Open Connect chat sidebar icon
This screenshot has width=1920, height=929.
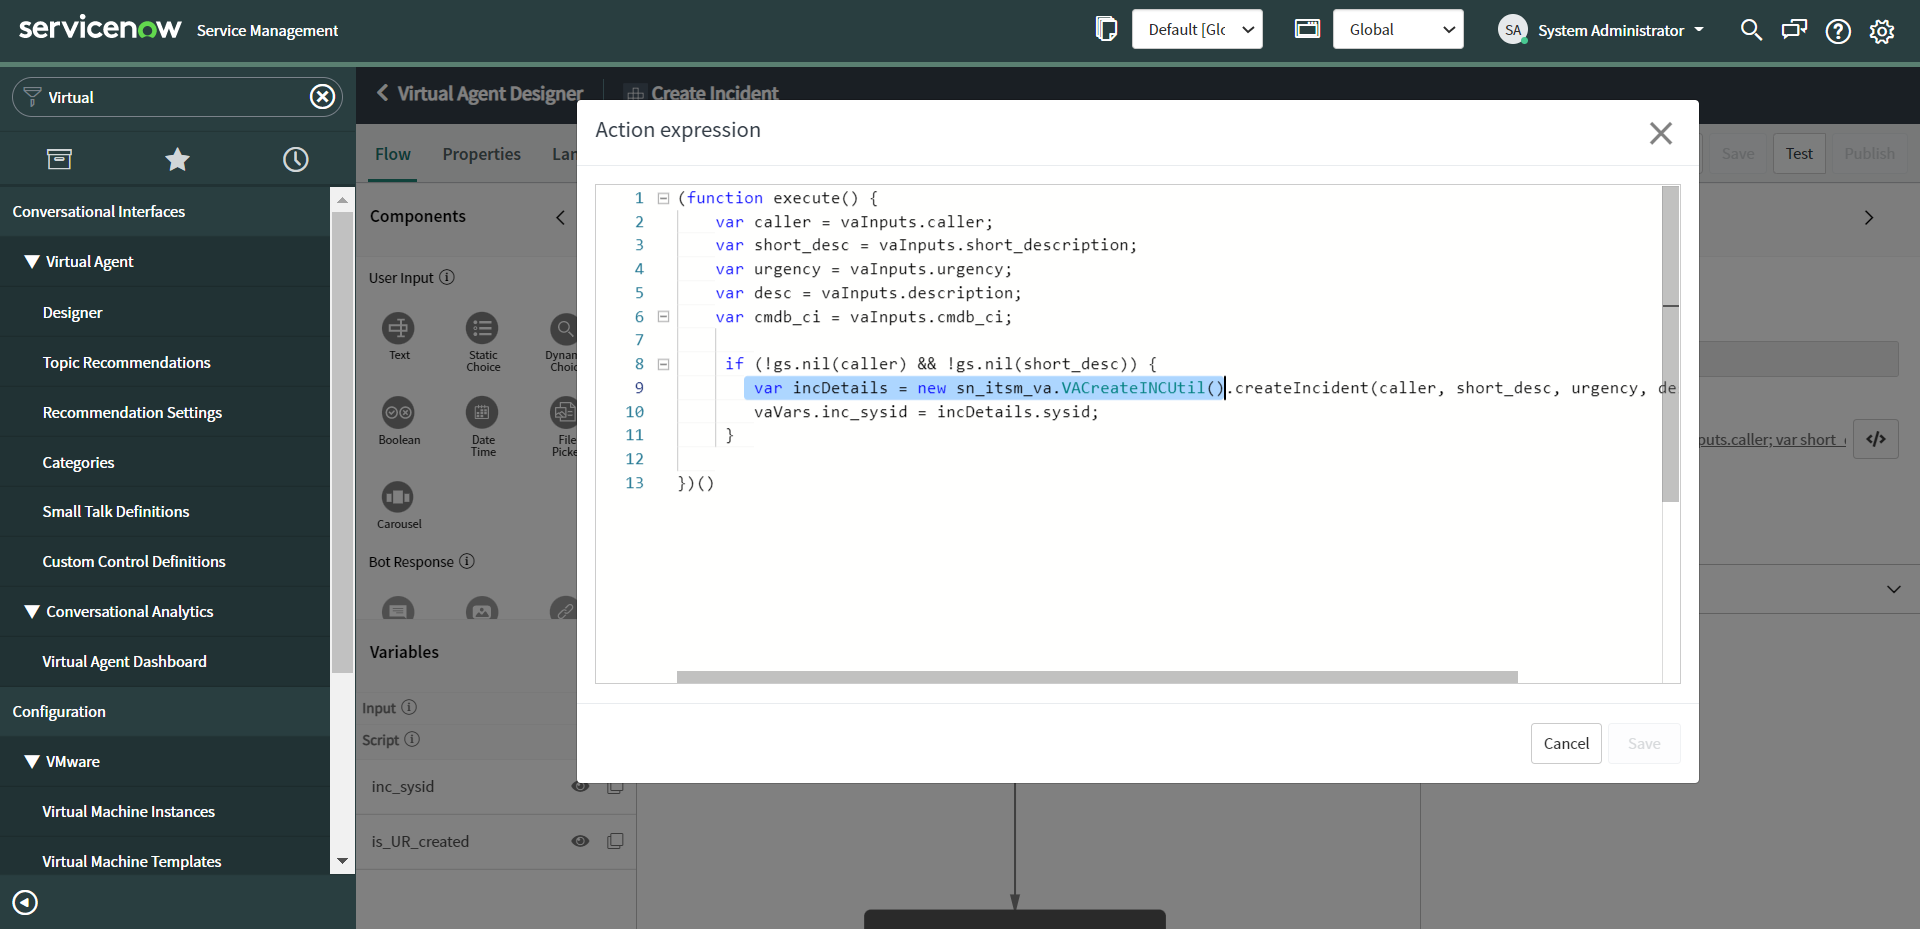[x=1794, y=30]
